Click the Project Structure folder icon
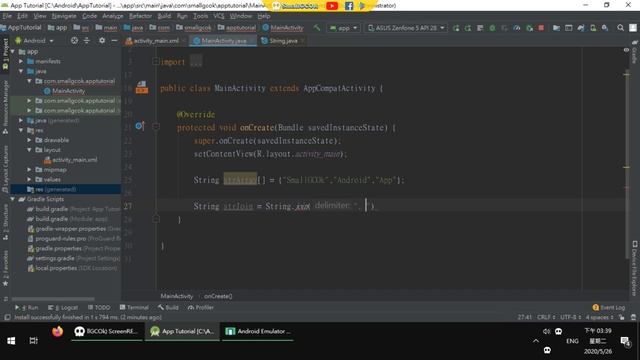Image resolution: width=640 pixels, height=360 pixels. [556, 28]
